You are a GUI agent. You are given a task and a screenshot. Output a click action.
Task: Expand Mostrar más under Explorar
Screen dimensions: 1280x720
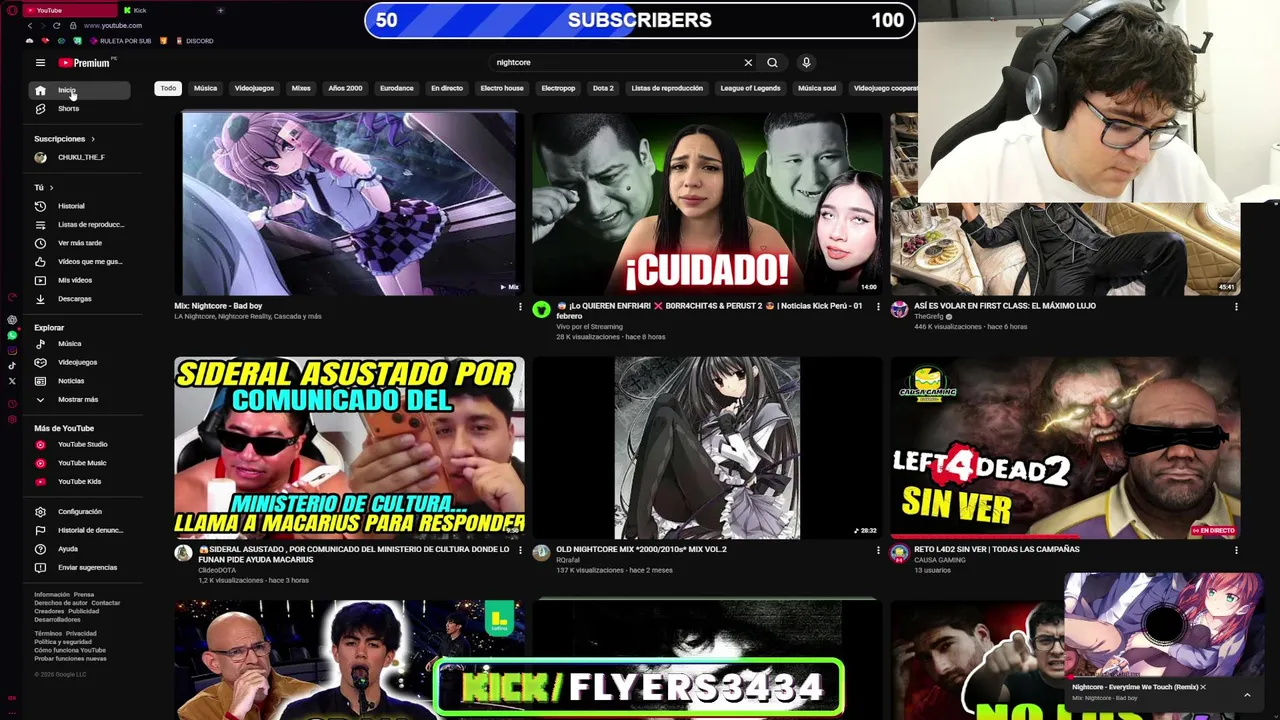click(80, 399)
